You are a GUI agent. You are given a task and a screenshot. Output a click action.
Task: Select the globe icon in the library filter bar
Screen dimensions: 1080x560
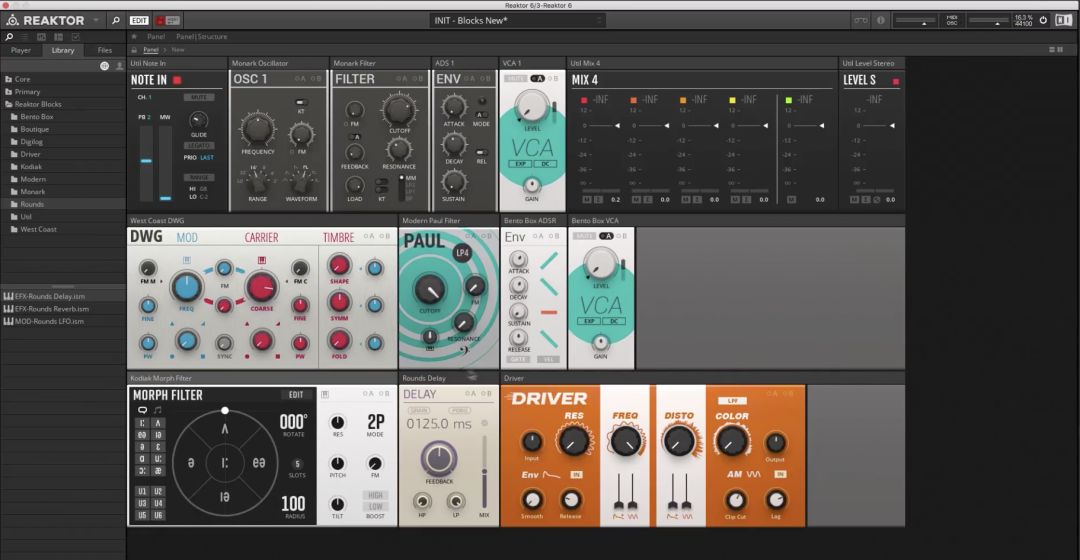104,66
